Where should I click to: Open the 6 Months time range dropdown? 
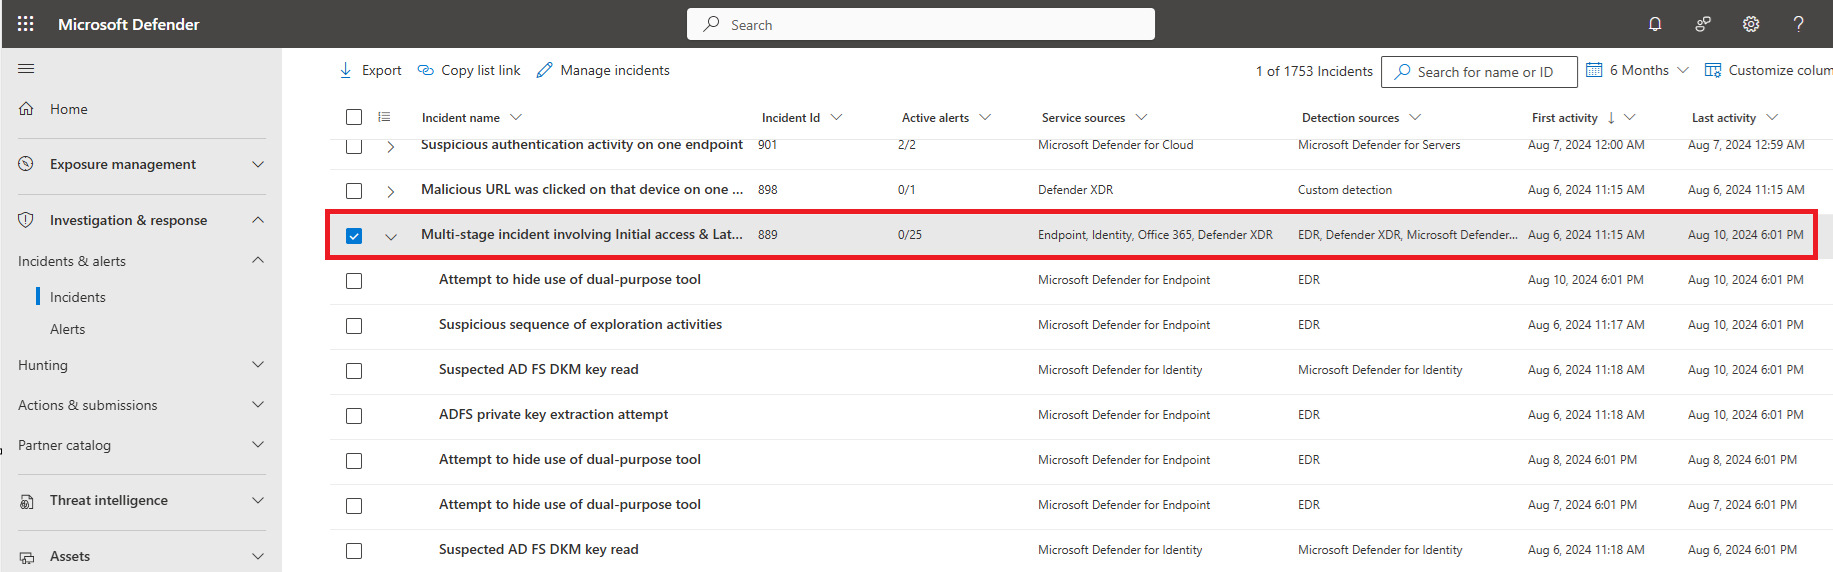pos(1637,70)
